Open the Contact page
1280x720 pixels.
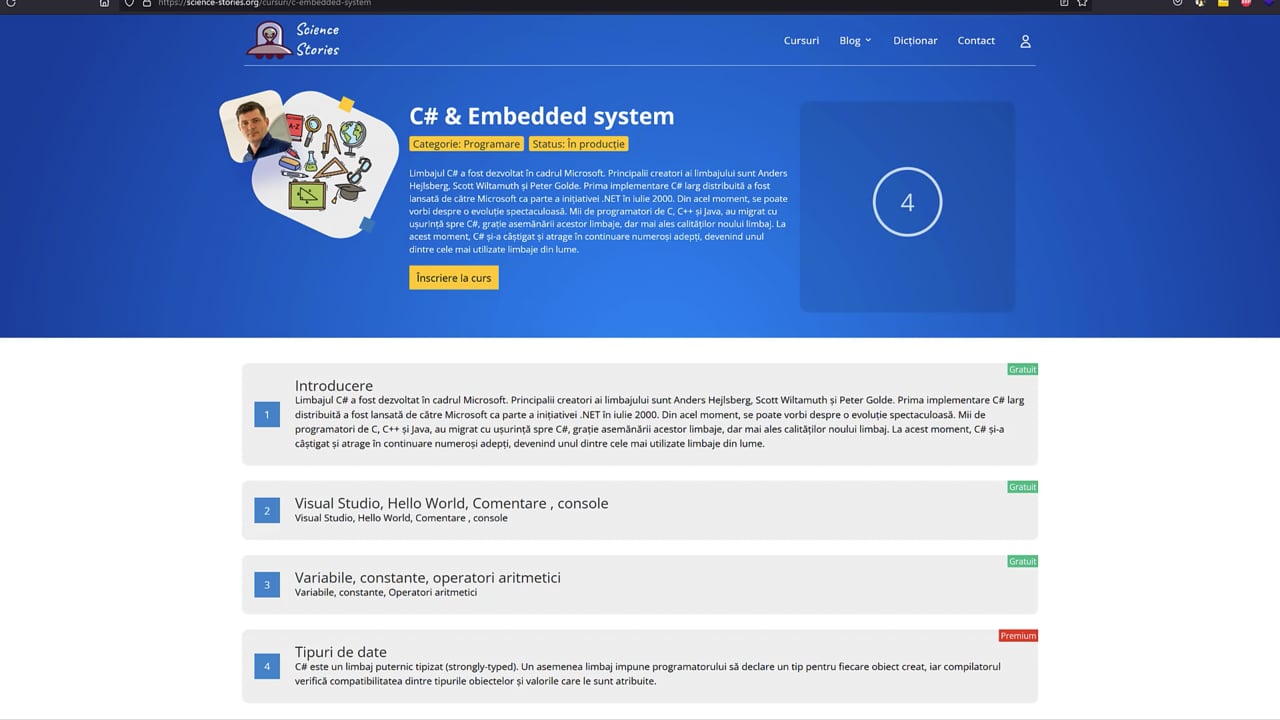tap(976, 41)
